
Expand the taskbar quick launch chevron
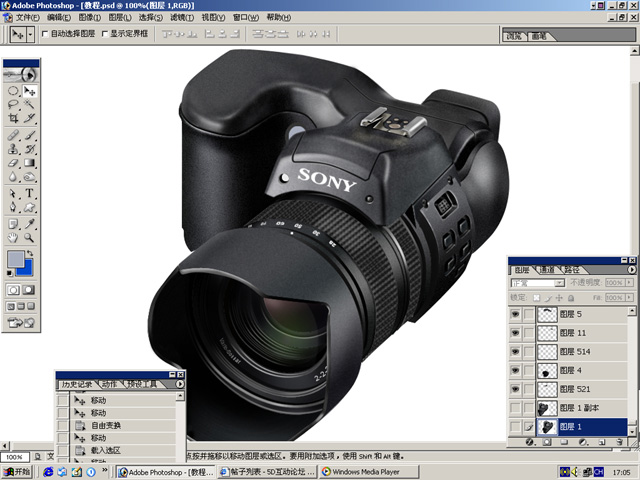pyautogui.click(x=104, y=470)
